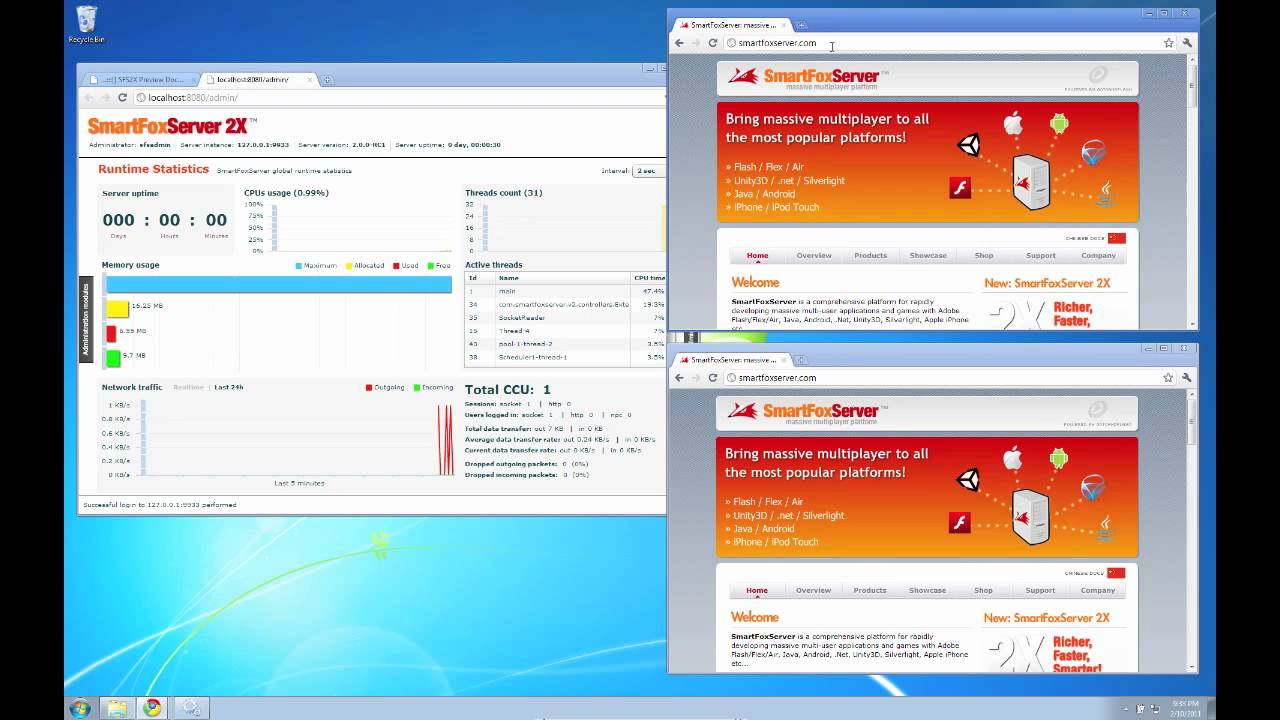The image size is (1280, 720).
Task: Bookmark page with star in upper window
Action: (1168, 43)
